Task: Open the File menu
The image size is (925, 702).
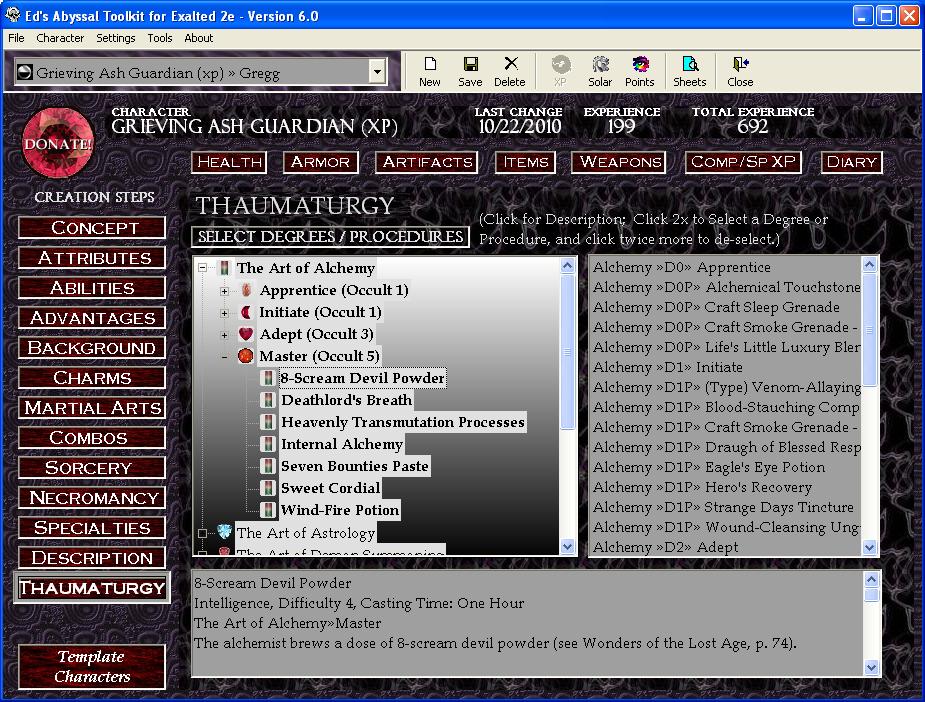Action: pyautogui.click(x=16, y=38)
